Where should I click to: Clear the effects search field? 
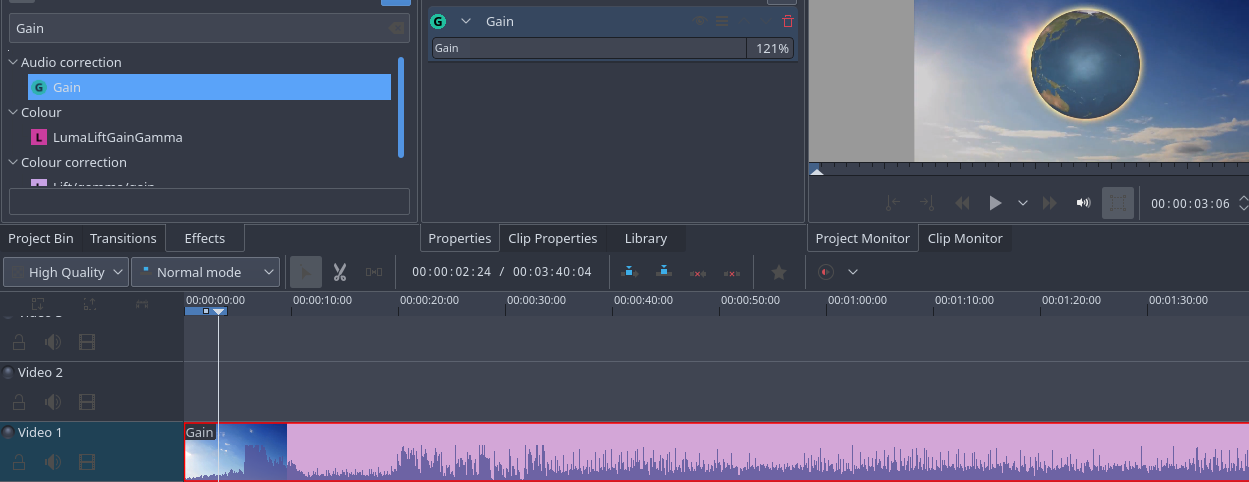click(397, 29)
